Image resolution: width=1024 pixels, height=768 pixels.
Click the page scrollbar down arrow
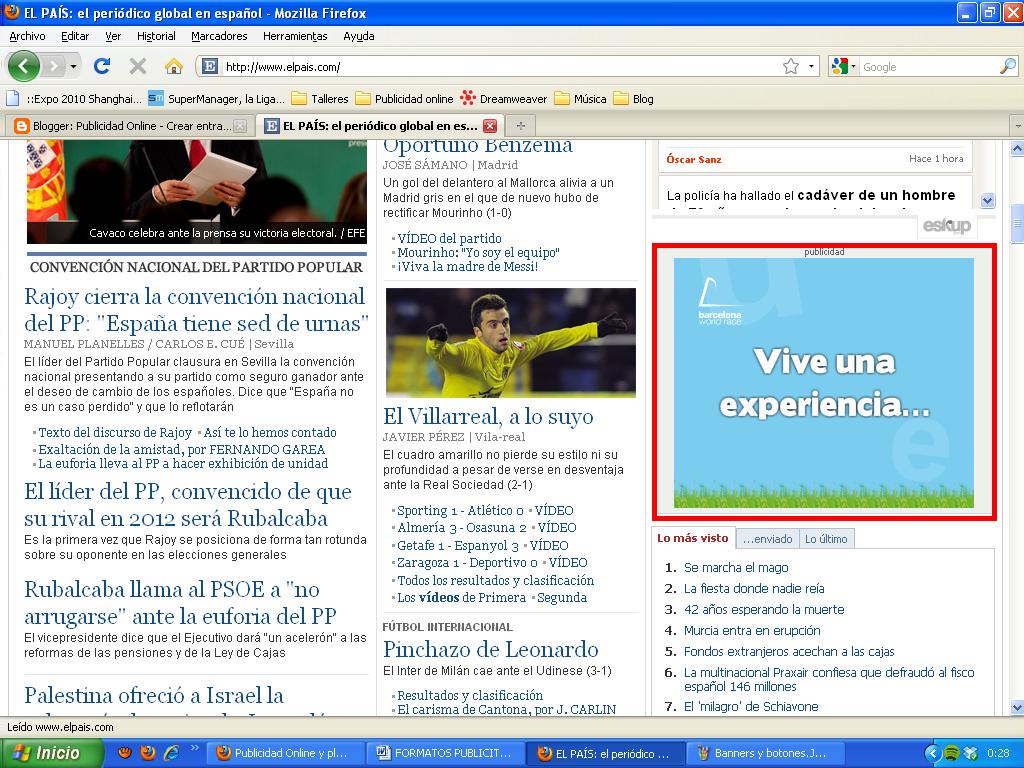click(1017, 707)
